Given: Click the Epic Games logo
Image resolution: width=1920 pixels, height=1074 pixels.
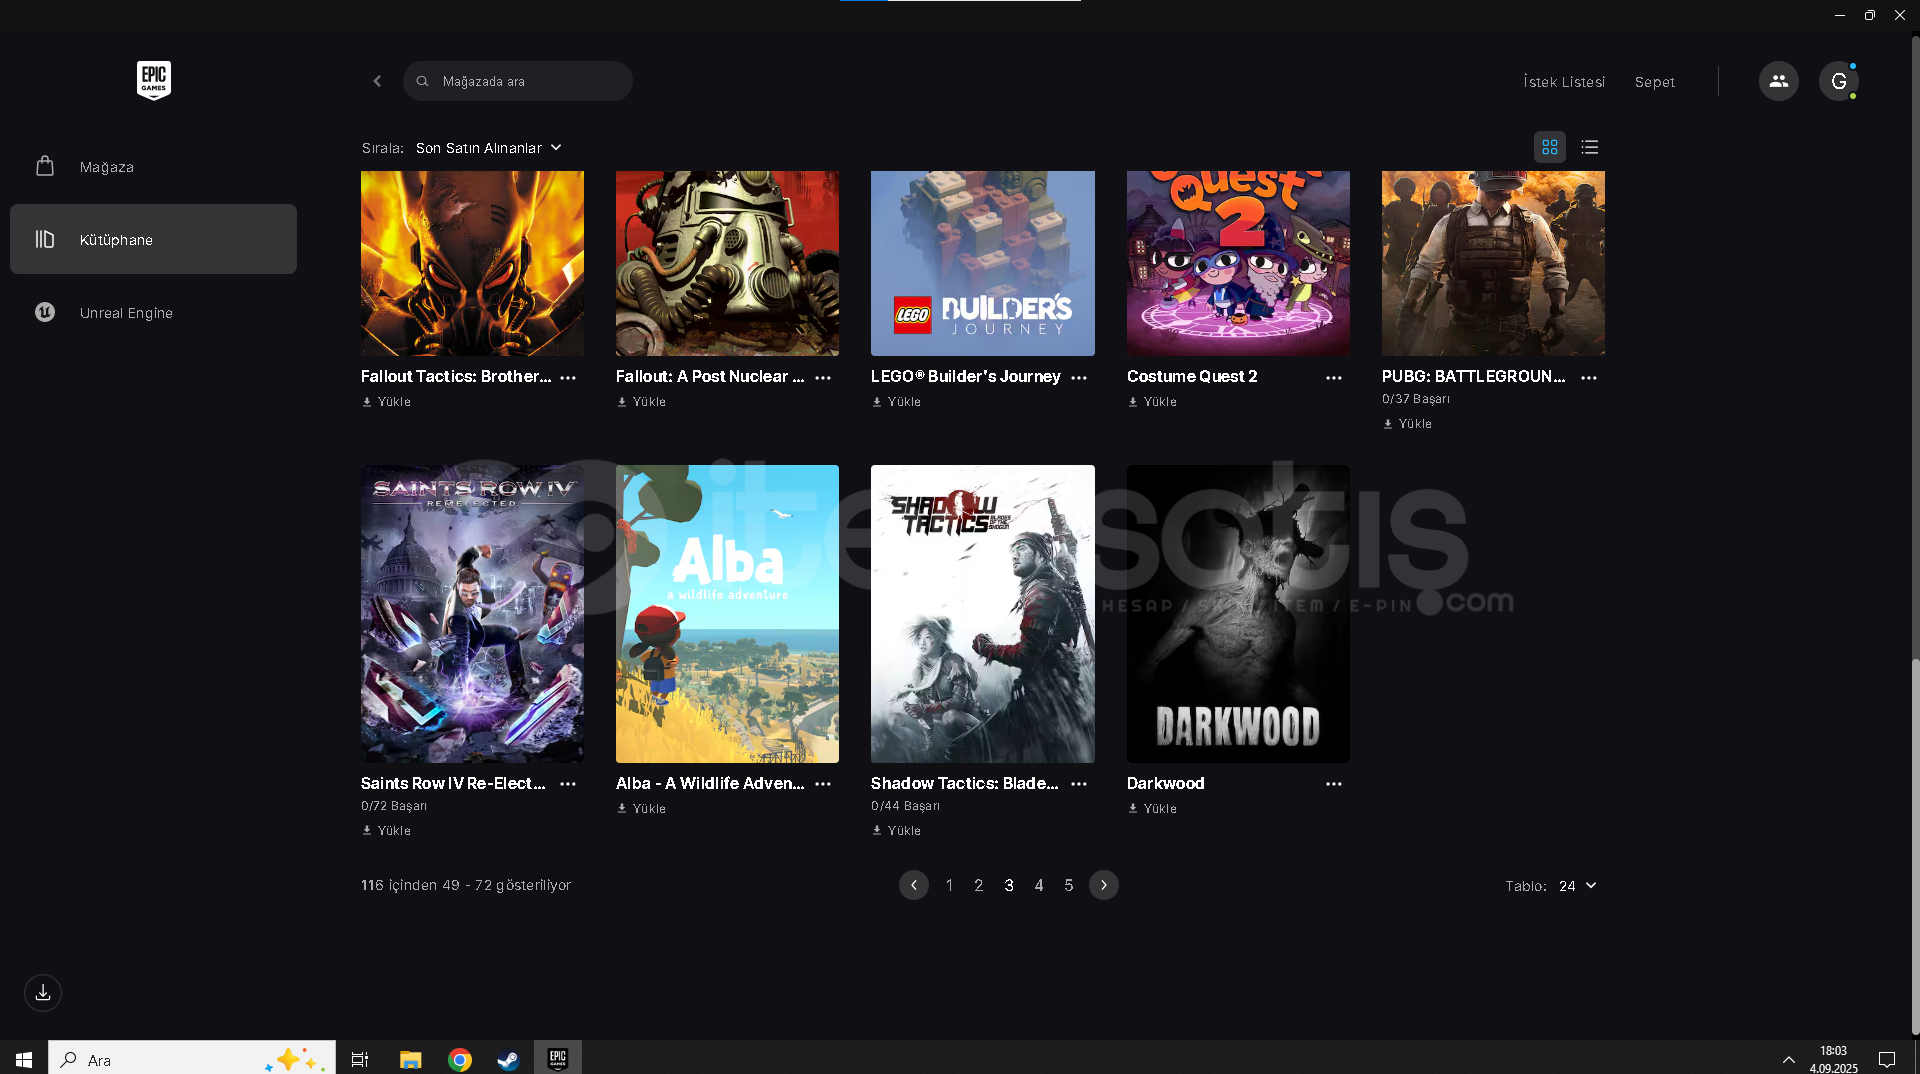Looking at the screenshot, I should tap(154, 80).
